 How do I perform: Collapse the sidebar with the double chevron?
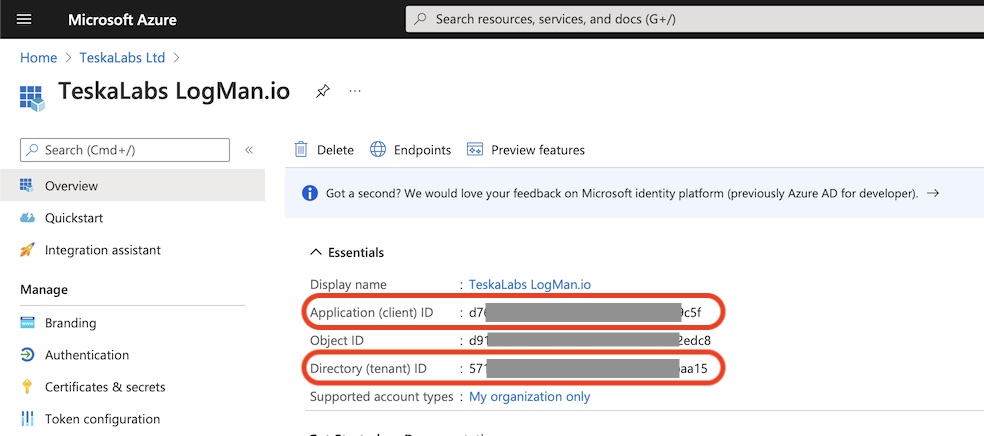(249, 150)
